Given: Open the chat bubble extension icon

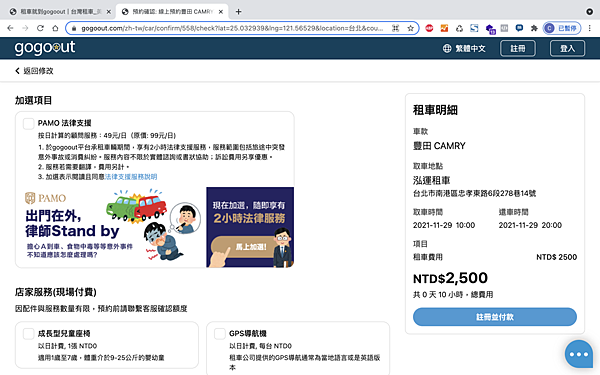Looking at the screenshot, I should 519,28.
